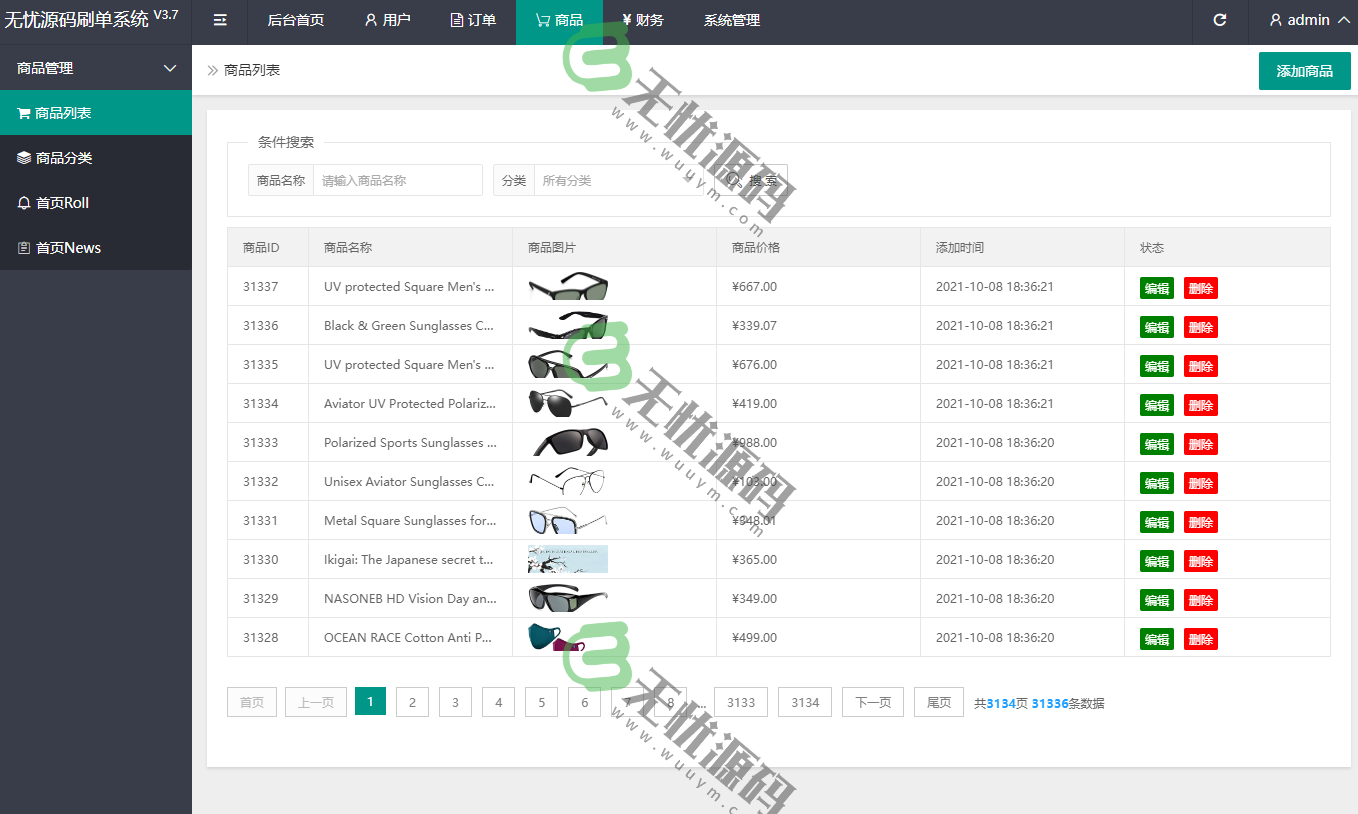This screenshot has height=814, width=1358.
Task: Toggle the sidebar collapse hamburger icon
Action: [x=220, y=20]
